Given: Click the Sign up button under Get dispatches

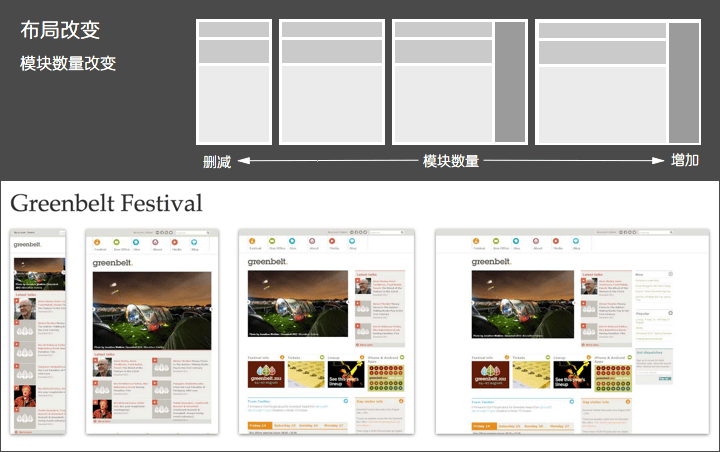Looking at the screenshot, I should pyautogui.click(x=664, y=379).
